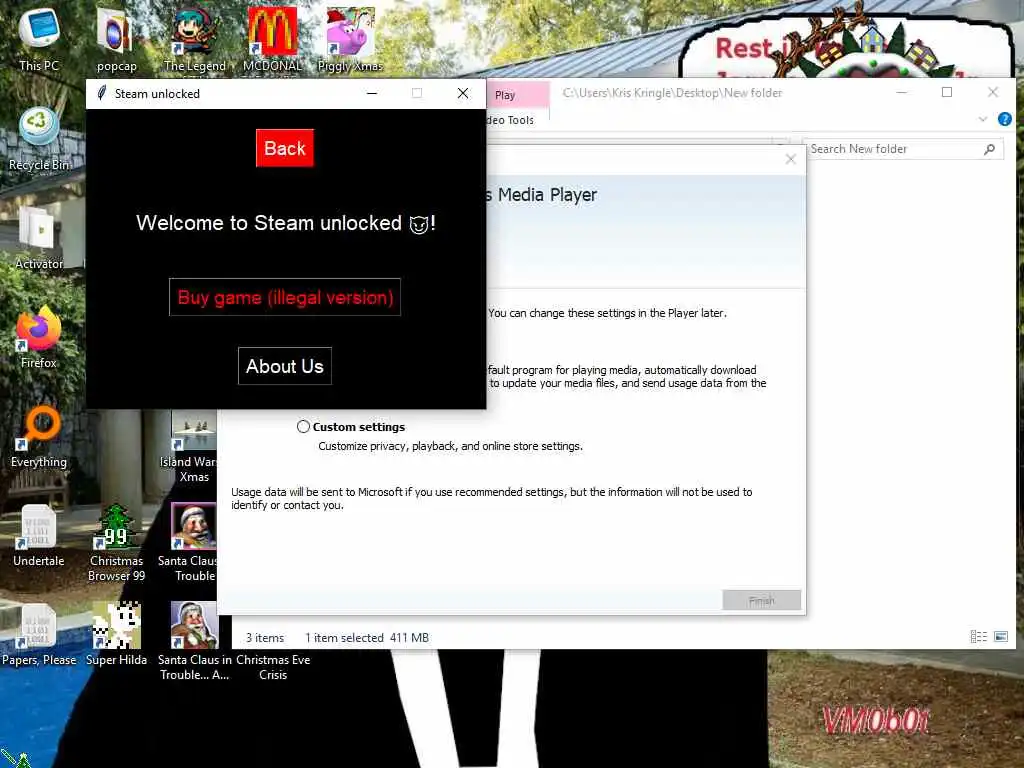Open the Recycle Bin

(x=39, y=138)
